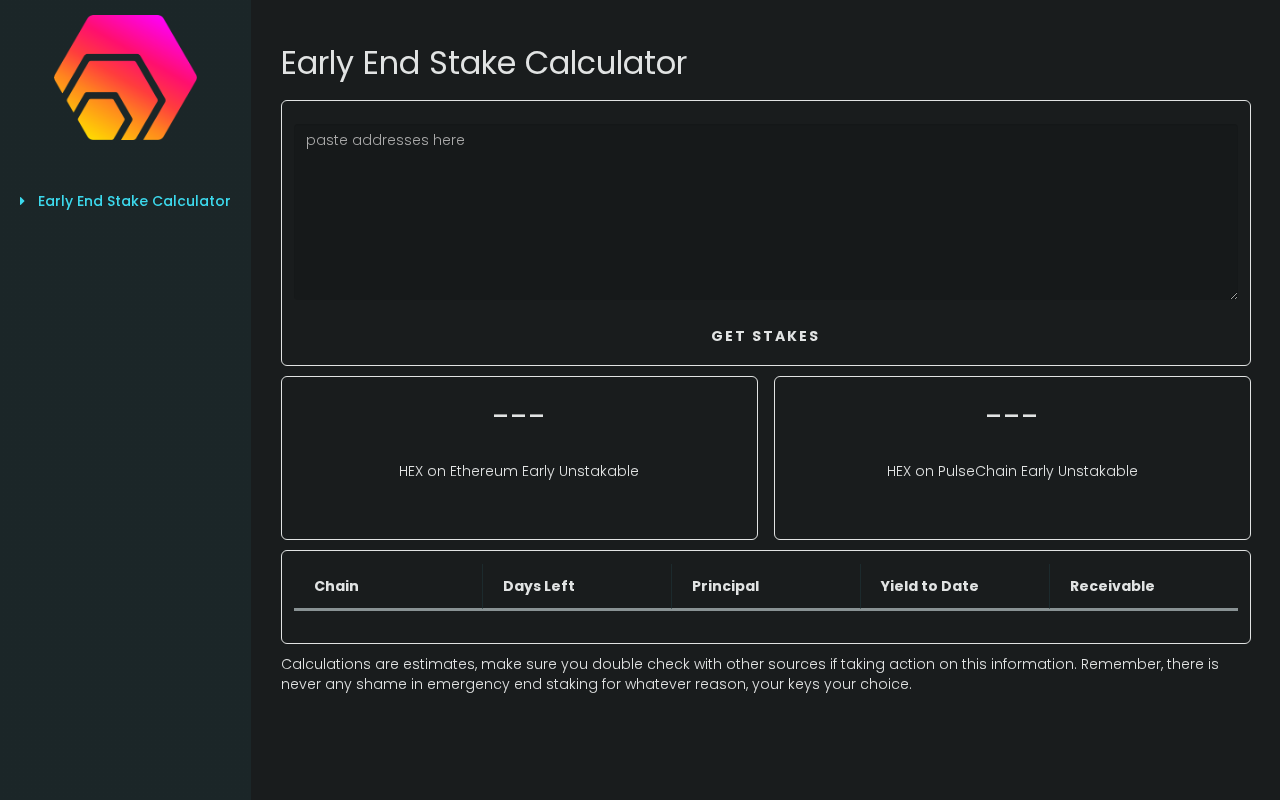The width and height of the screenshot is (1280, 800).
Task: Click divider between Chain and Days Left headers
Action: 482,586
